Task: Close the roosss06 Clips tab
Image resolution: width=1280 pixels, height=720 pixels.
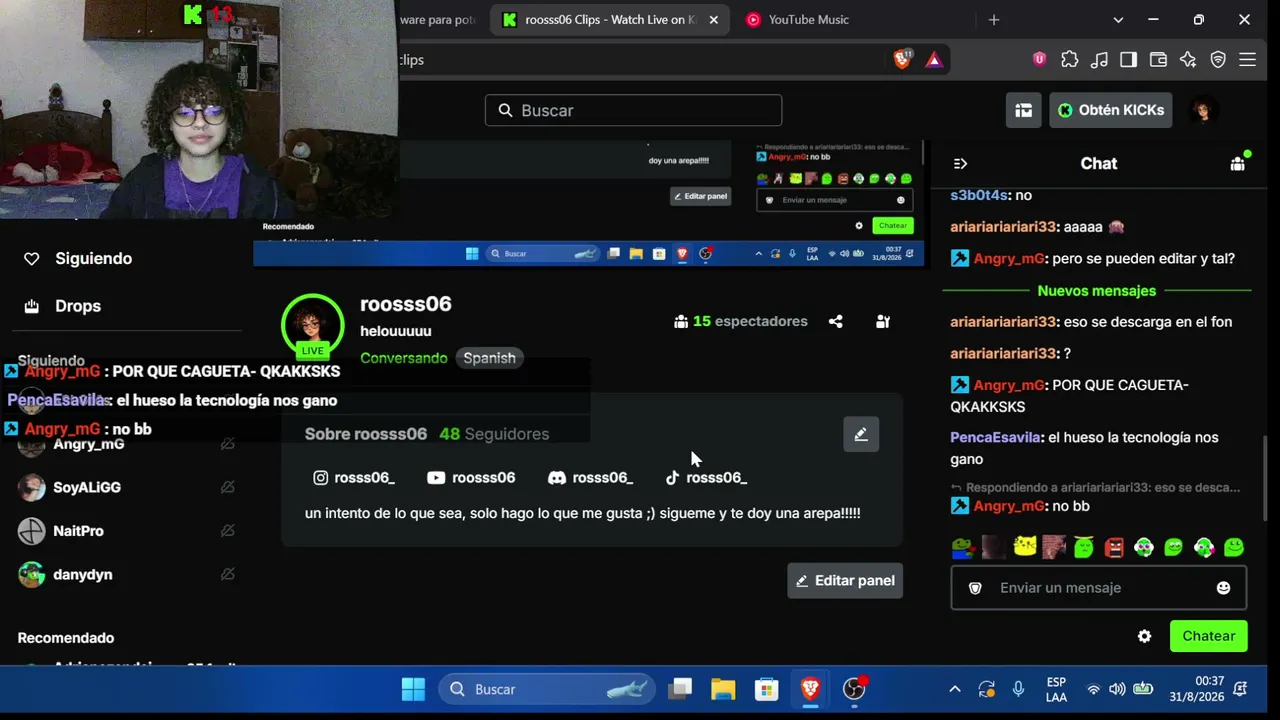Action: click(713, 19)
